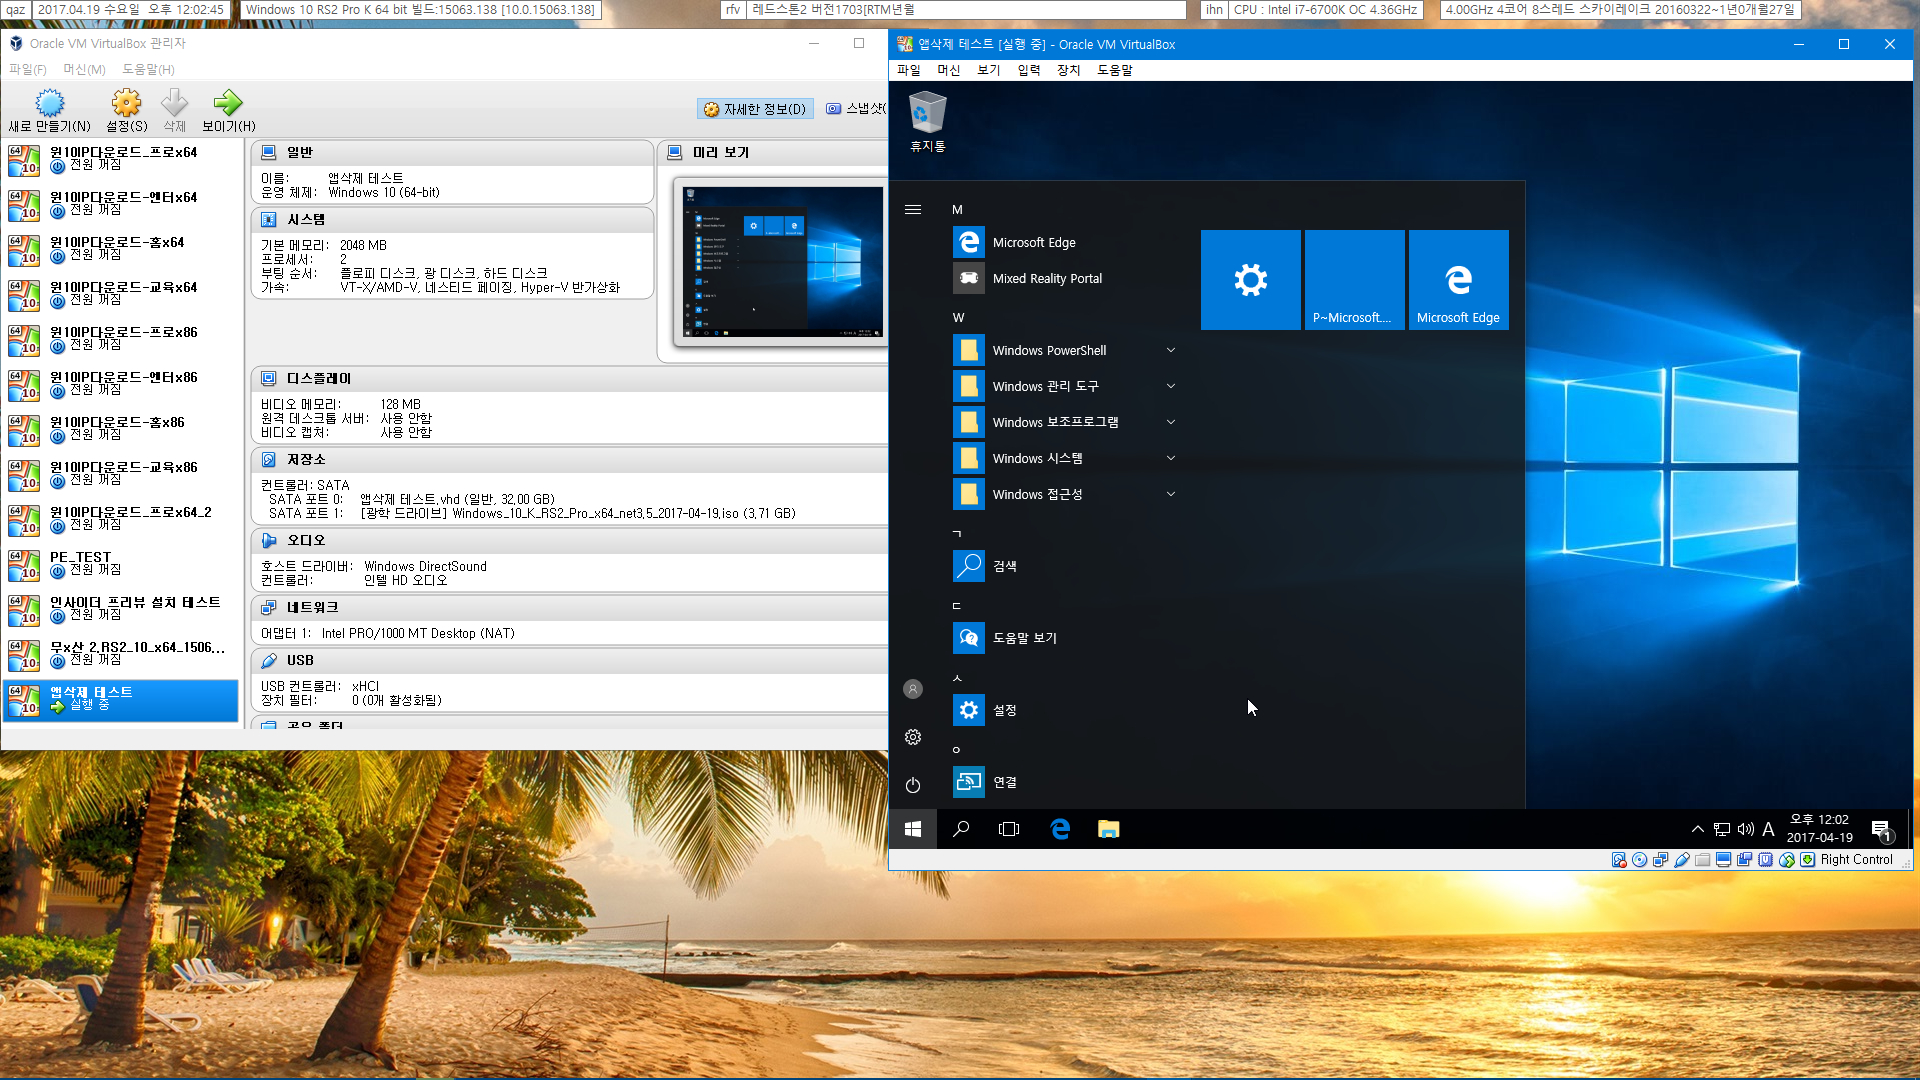Open 설정 app in Start list
Viewport: 1920px width, 1080px height.
(x=1065, y=710)
